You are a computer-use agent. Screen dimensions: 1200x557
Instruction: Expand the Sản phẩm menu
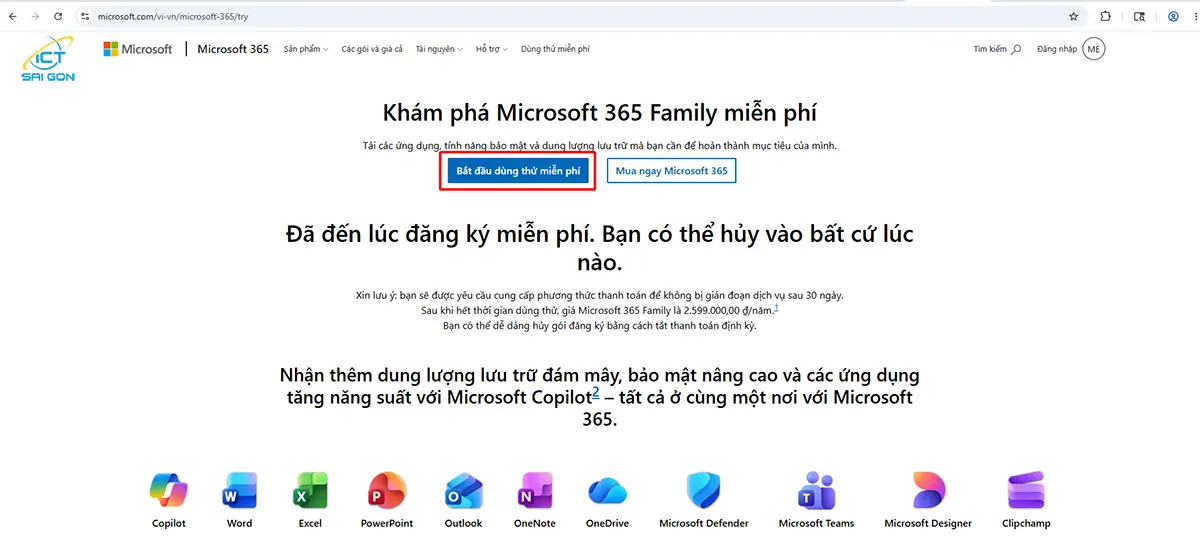[x=306, y=49]
